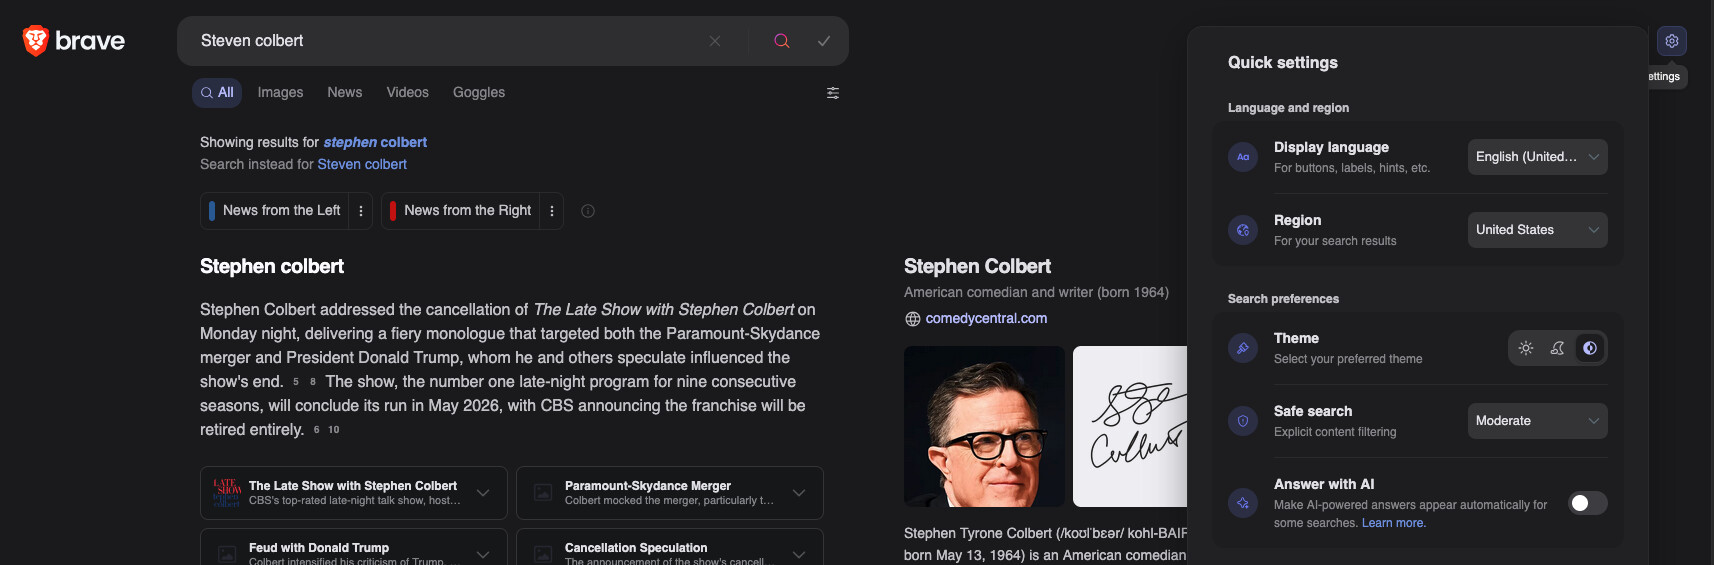
Task: Click the Quick settings heading
Action: tap(1283, 63)
